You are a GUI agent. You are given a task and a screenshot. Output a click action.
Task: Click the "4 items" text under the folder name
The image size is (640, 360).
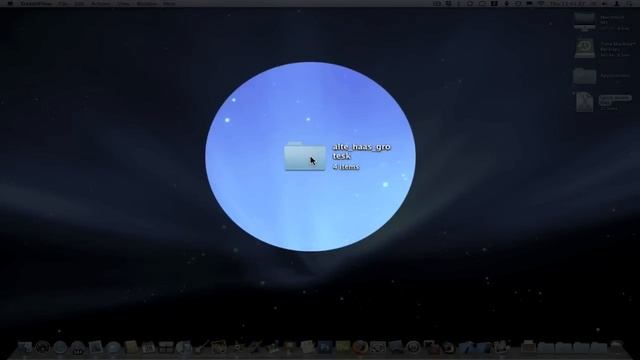pos(346,167)
